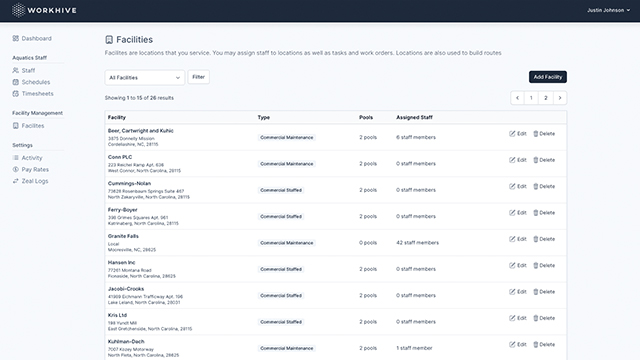The width and height of the screenshot is (640, 360).
Task: Click the Assigned Staff column header
Action: coord(414,117)
